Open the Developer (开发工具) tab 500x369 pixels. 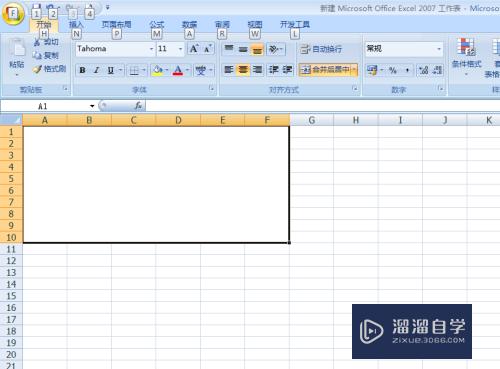click(295, 24)
